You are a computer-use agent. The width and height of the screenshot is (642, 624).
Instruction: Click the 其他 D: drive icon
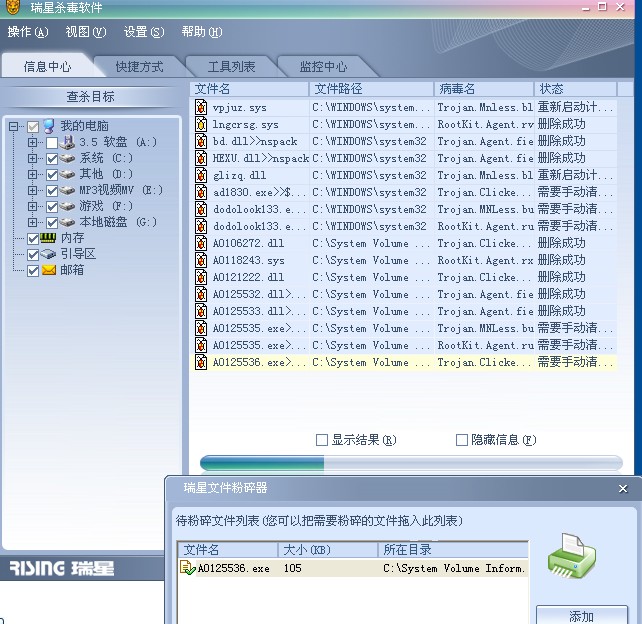(x=68, y=174)
